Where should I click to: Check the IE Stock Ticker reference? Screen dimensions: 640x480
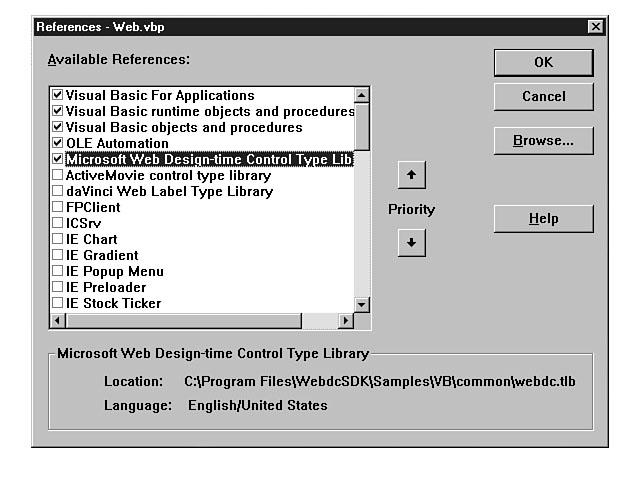tap(58, 304)
